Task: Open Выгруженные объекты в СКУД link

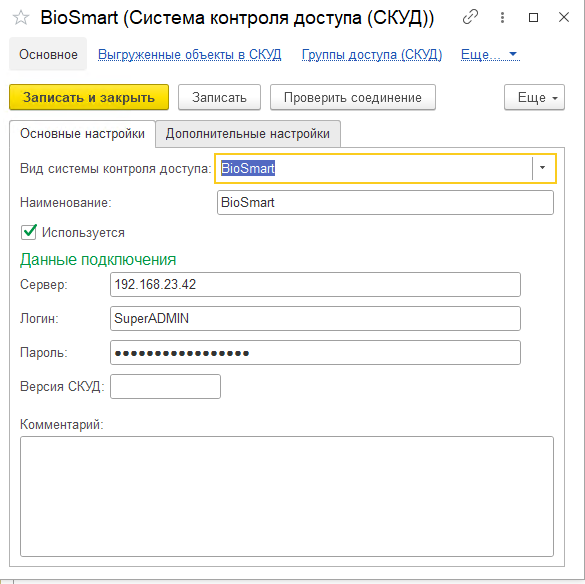Action: coord(189,54)
